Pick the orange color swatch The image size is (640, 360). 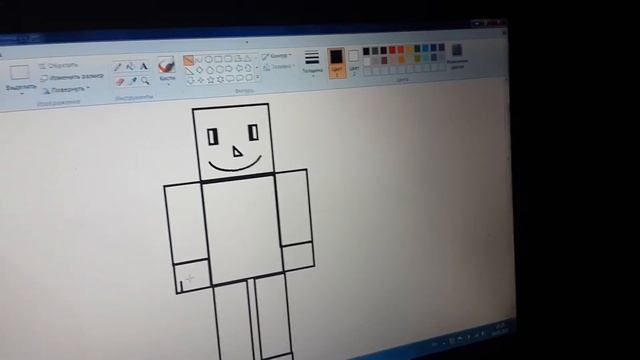[401, 50]
